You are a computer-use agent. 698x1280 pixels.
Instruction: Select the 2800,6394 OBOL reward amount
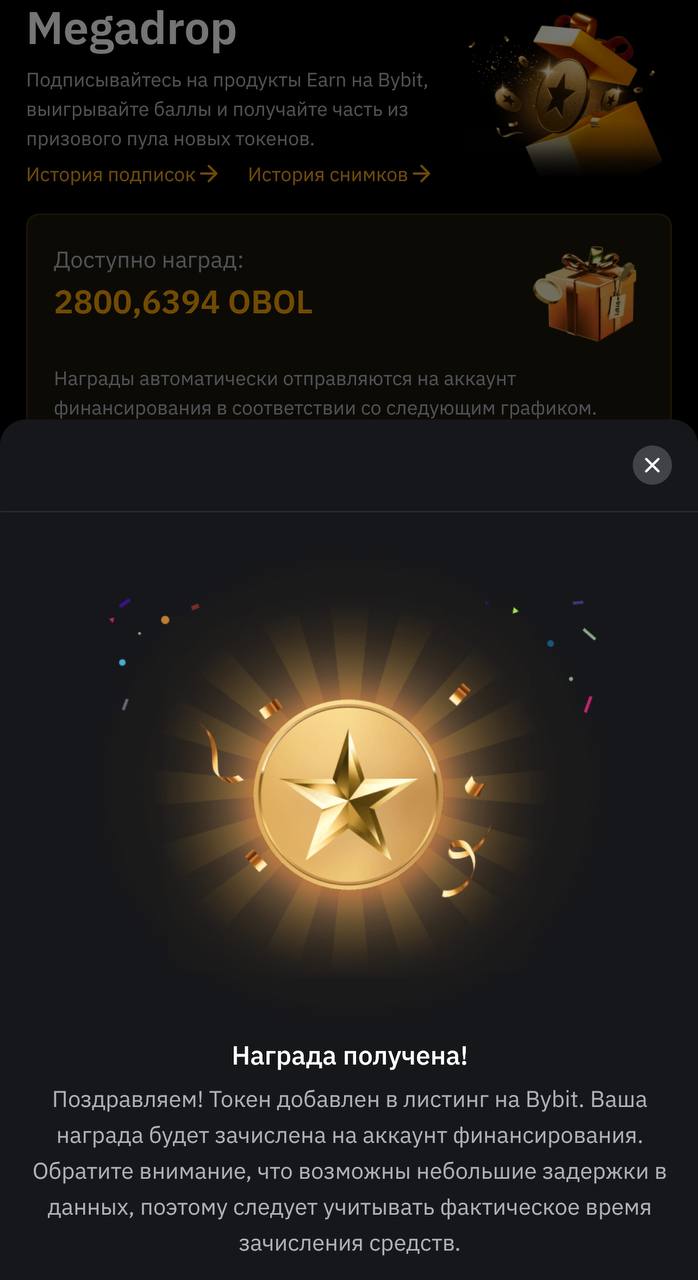click(x=183, y=302)
